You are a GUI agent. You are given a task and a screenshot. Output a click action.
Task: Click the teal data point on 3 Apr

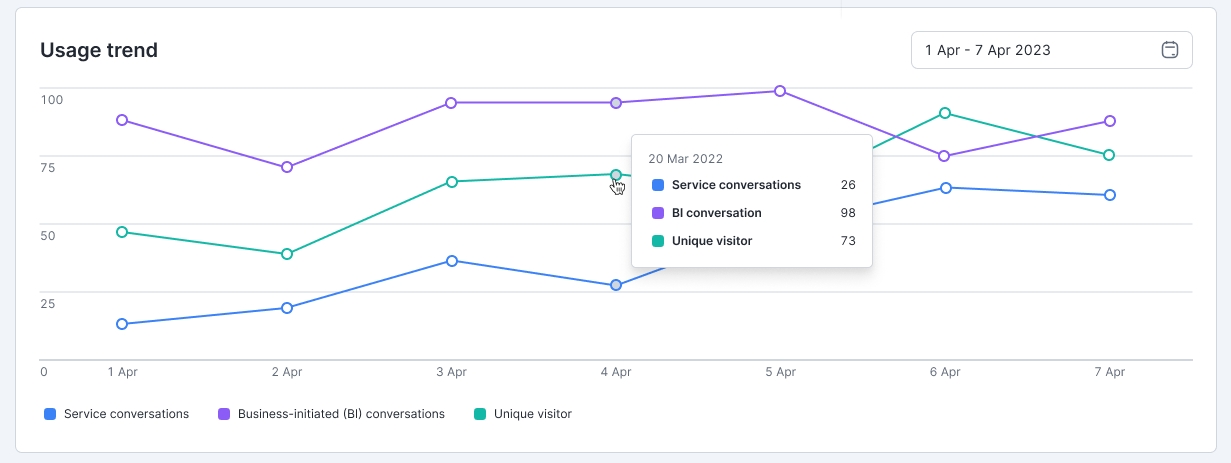[x=452, y=182]
